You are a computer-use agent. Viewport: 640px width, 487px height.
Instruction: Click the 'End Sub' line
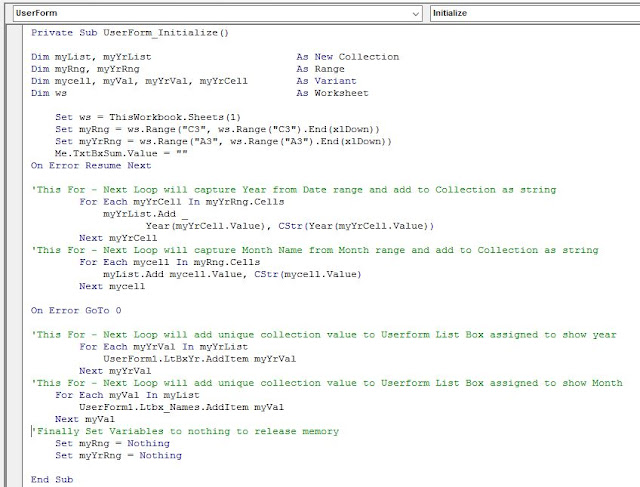(52, 480)
